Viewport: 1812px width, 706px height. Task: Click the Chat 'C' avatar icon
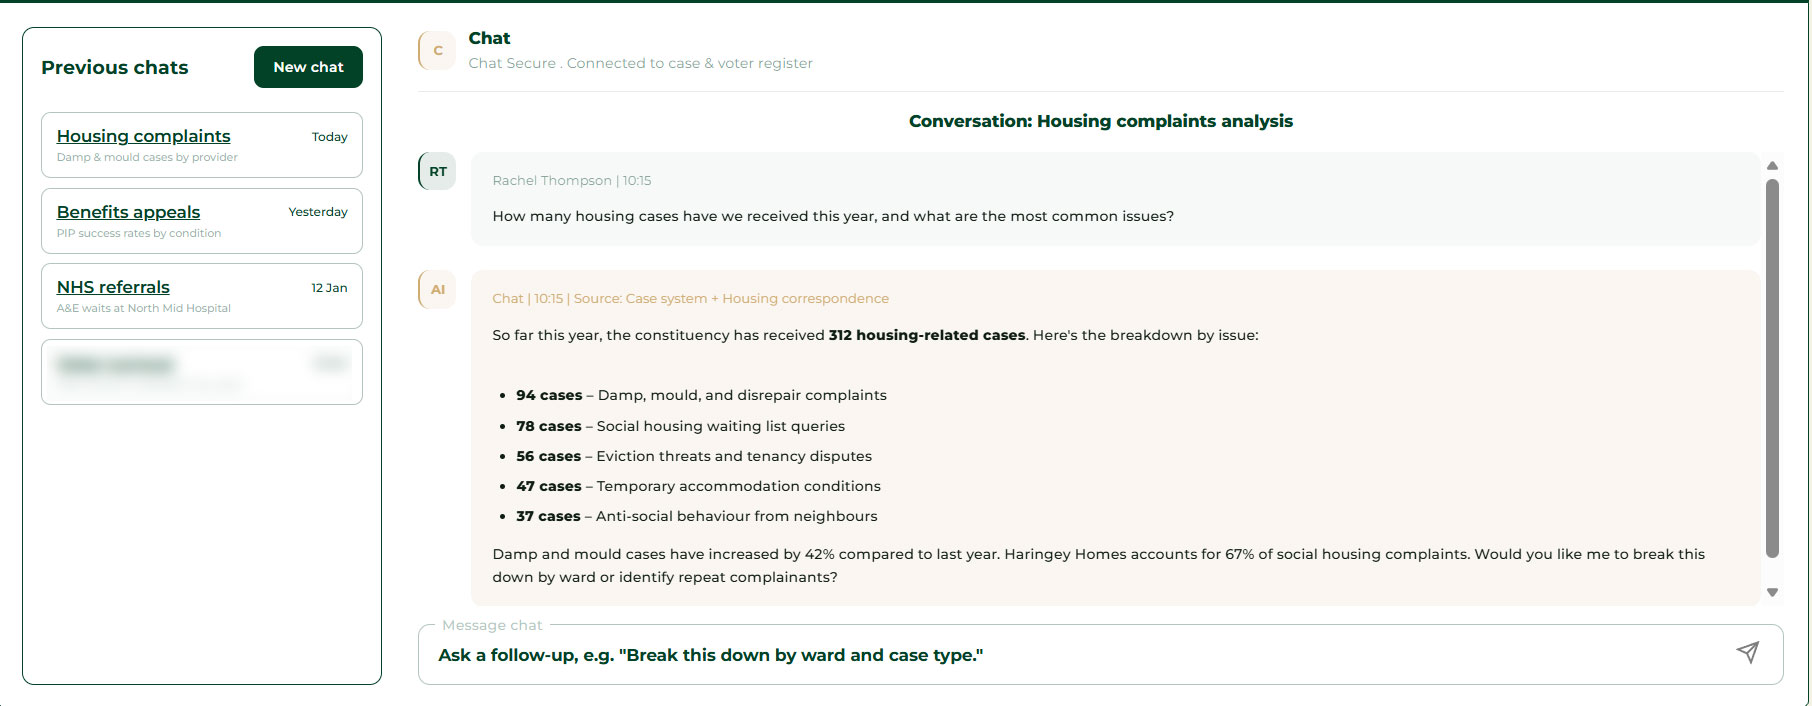click(437, 51)
